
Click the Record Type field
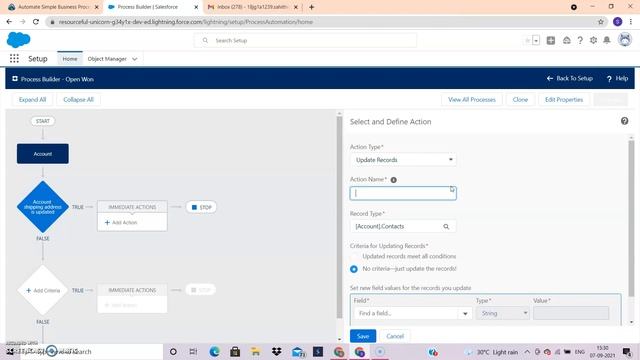pos(403,227)
